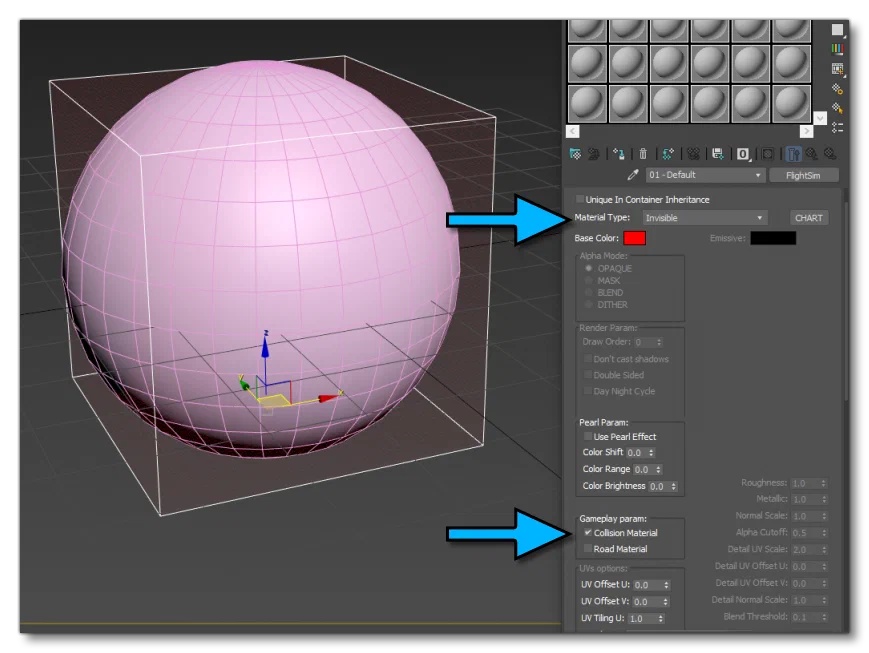The width and height of the screenshot is (869, 653).
Task: Select the MASK alpha mode radio
Action: point(589,280)
